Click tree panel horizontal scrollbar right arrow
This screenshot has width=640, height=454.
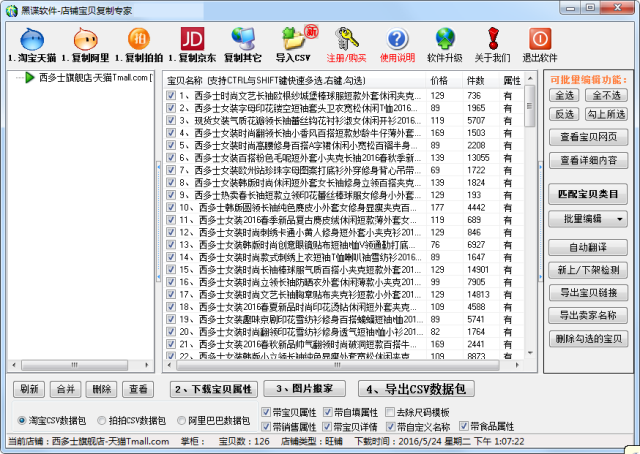(147, 365)
